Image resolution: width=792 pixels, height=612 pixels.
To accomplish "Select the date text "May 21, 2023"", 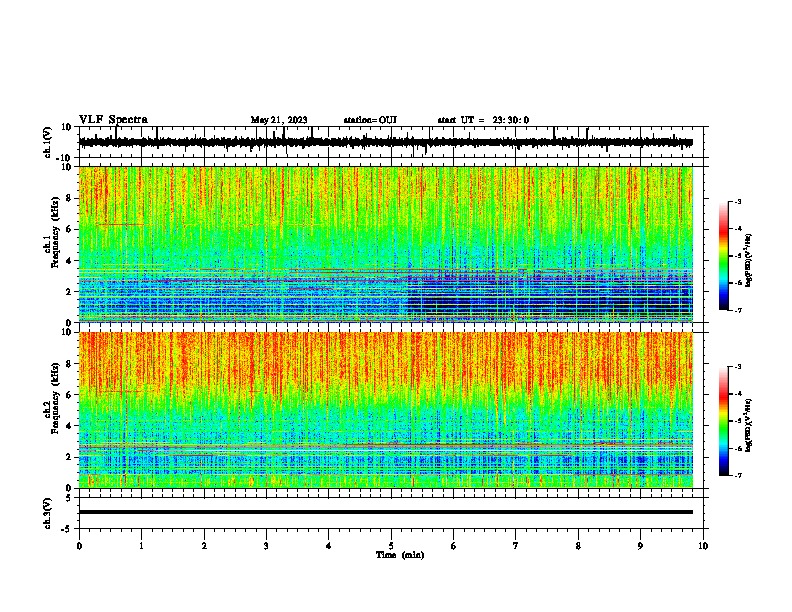I will [279, 120].
